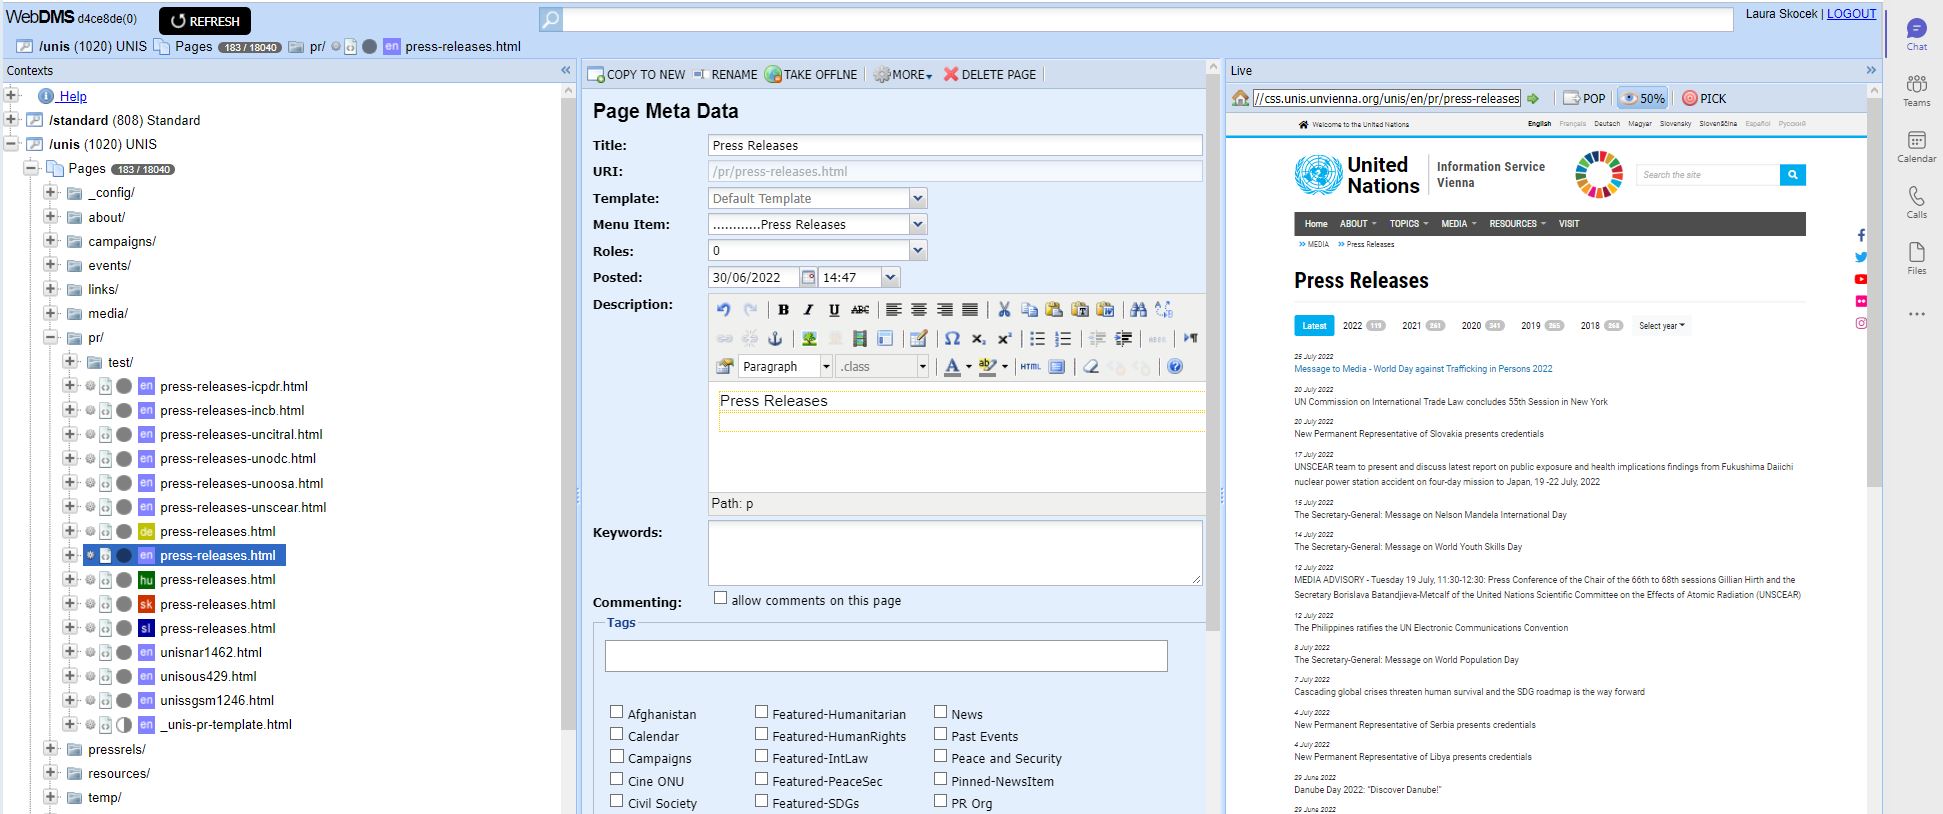Click COPY TO NEW
The height and width of the screenshot is (814, 1943).
point(636,75)
